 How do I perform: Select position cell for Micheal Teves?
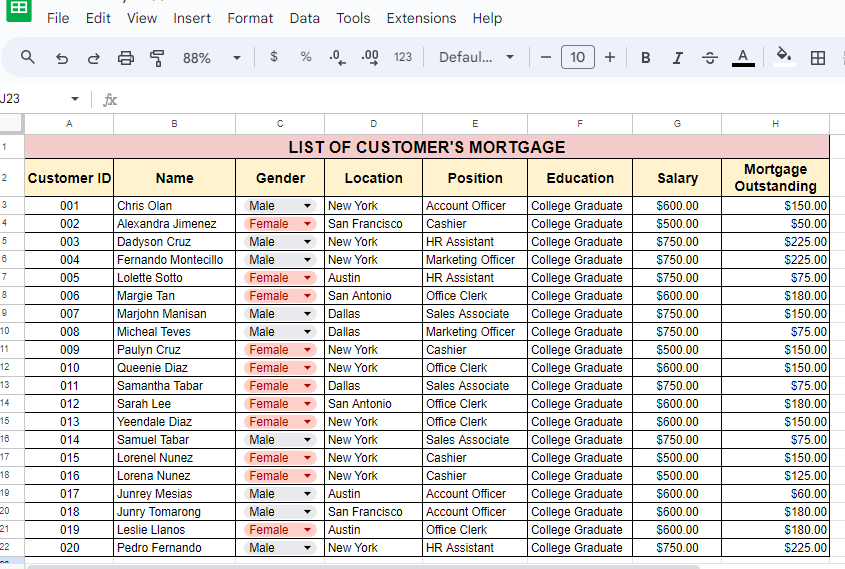[475, 331]
